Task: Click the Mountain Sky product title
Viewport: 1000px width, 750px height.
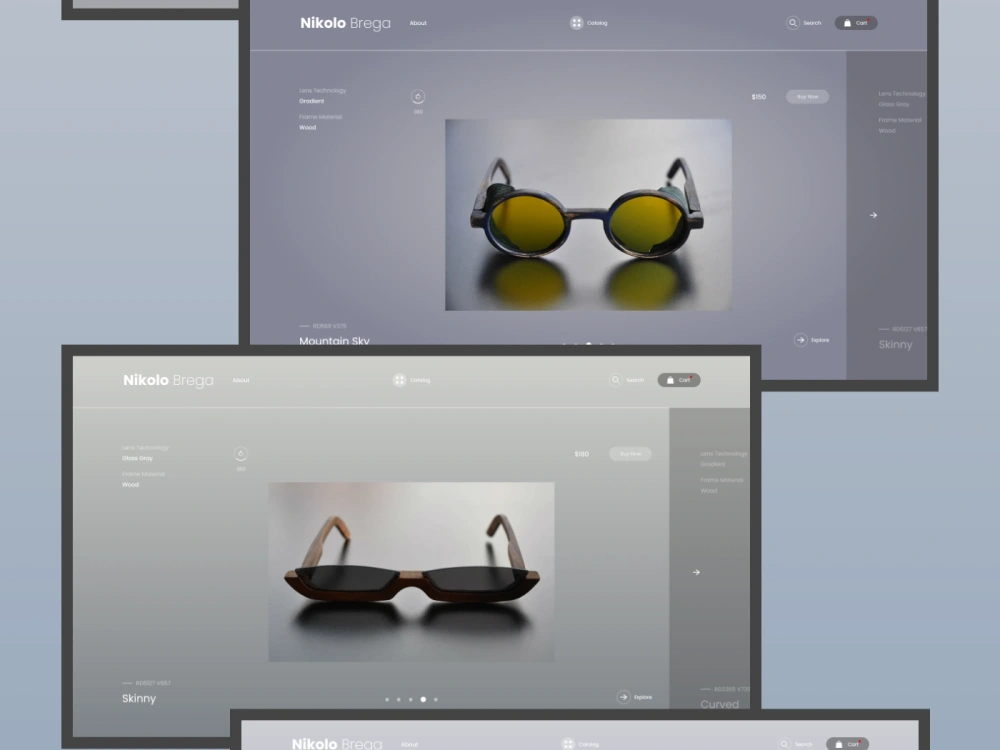Action: pyautogui.click(x=334, y=341)
